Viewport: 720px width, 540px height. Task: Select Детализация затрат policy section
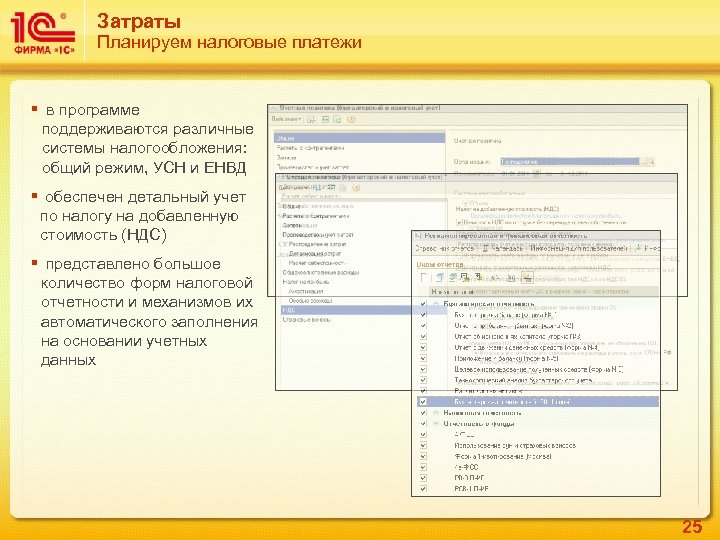[315, 253]
